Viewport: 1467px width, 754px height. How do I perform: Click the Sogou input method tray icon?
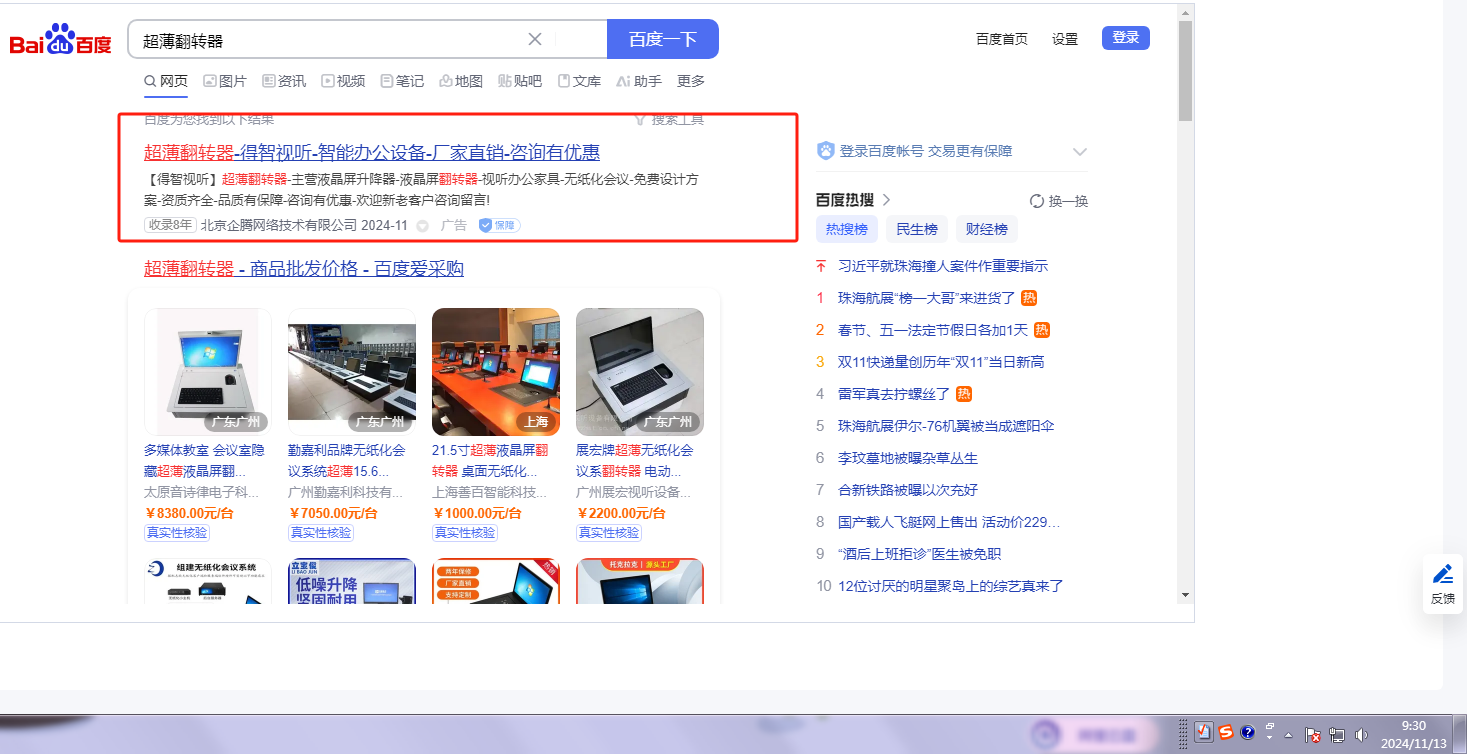pos(1225,732)
